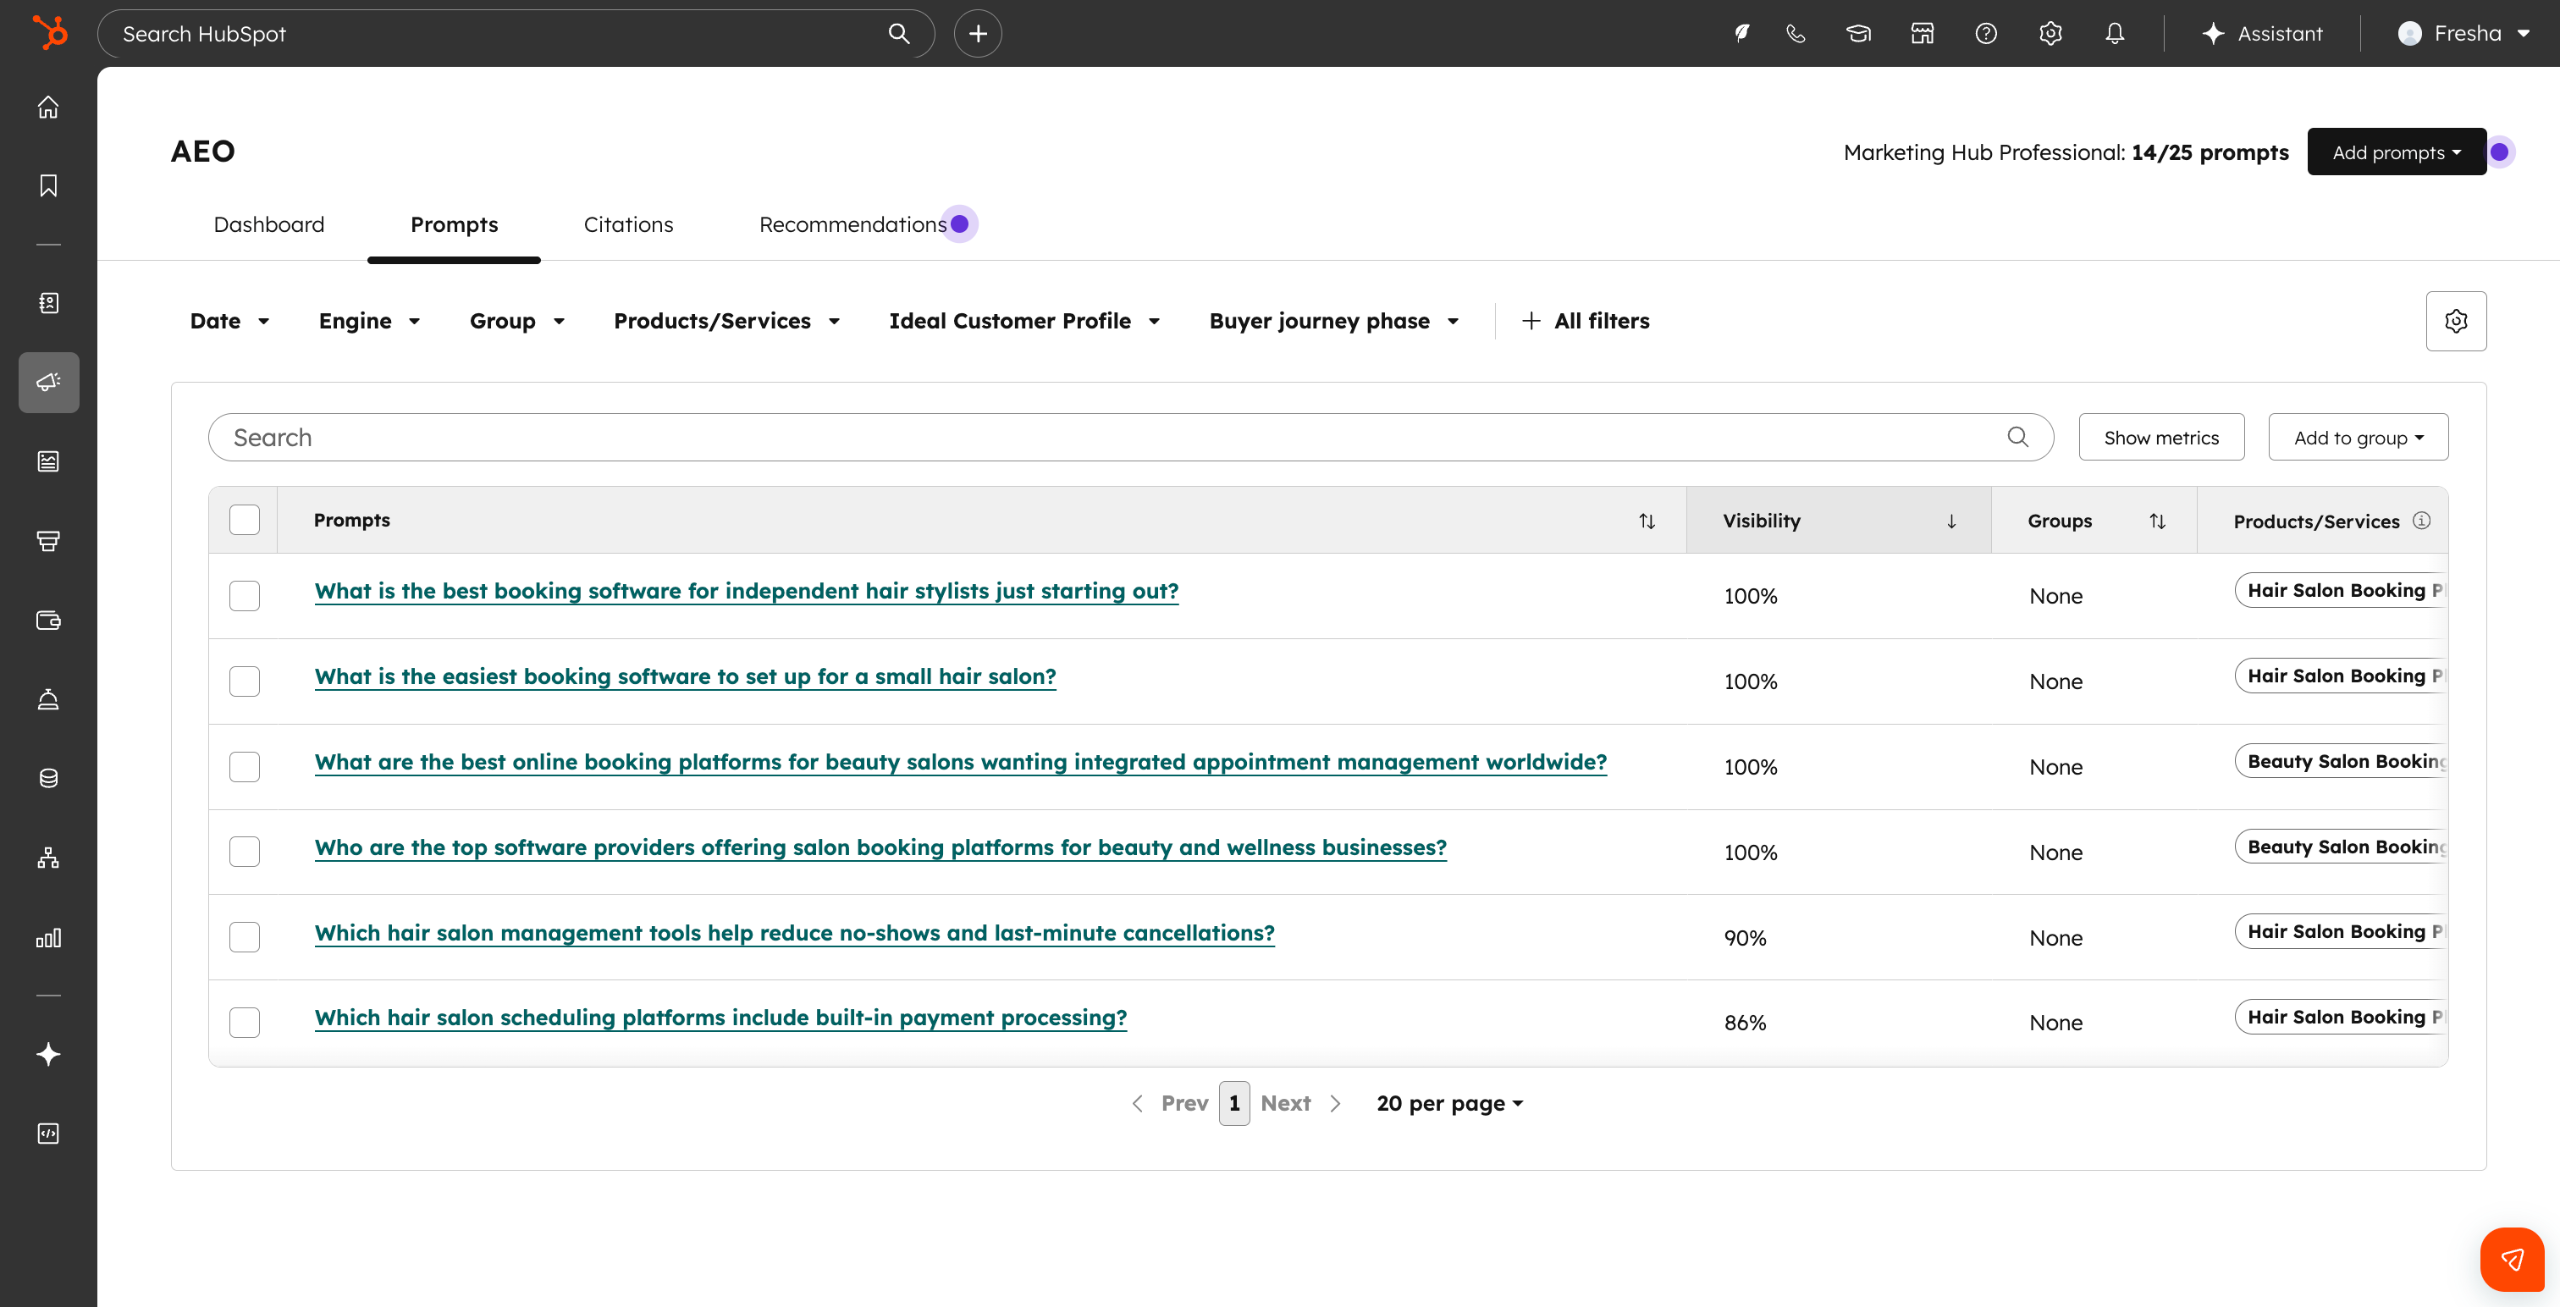Image resolution: width=2560 pixels, height=1307 pixels.
Task: Open the Sales icon in sidebar
Action: coord(48,541)
